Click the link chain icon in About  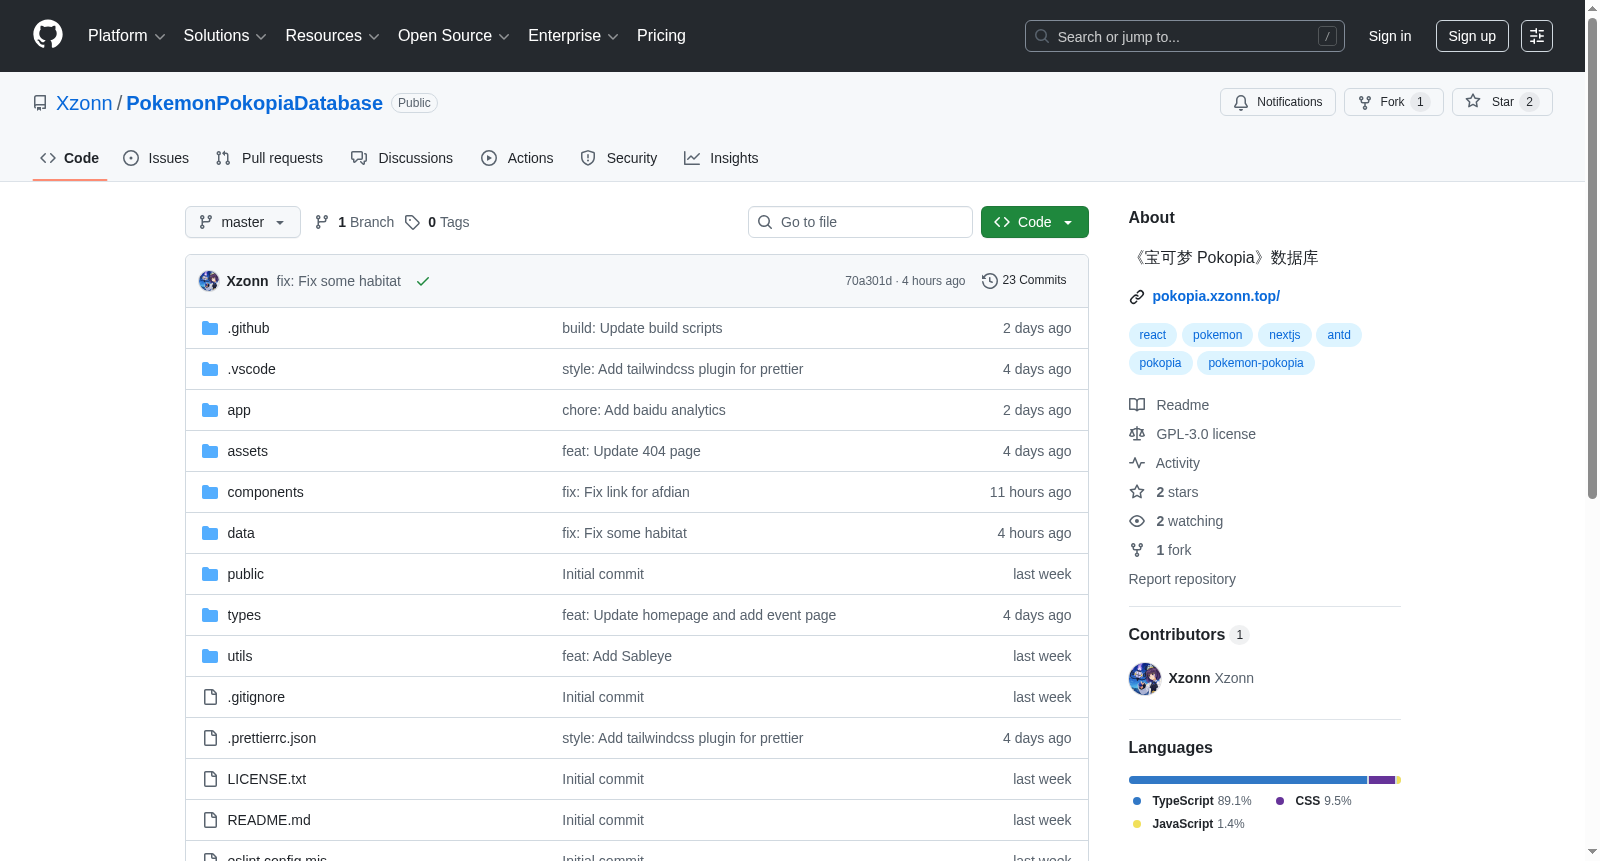click(x=1137, y=297)
